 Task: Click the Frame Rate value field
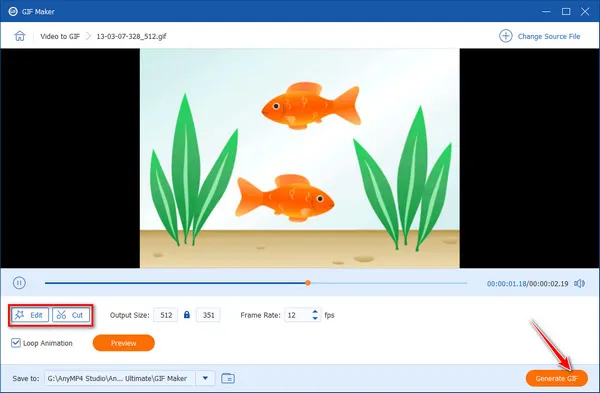pos(297,315)
